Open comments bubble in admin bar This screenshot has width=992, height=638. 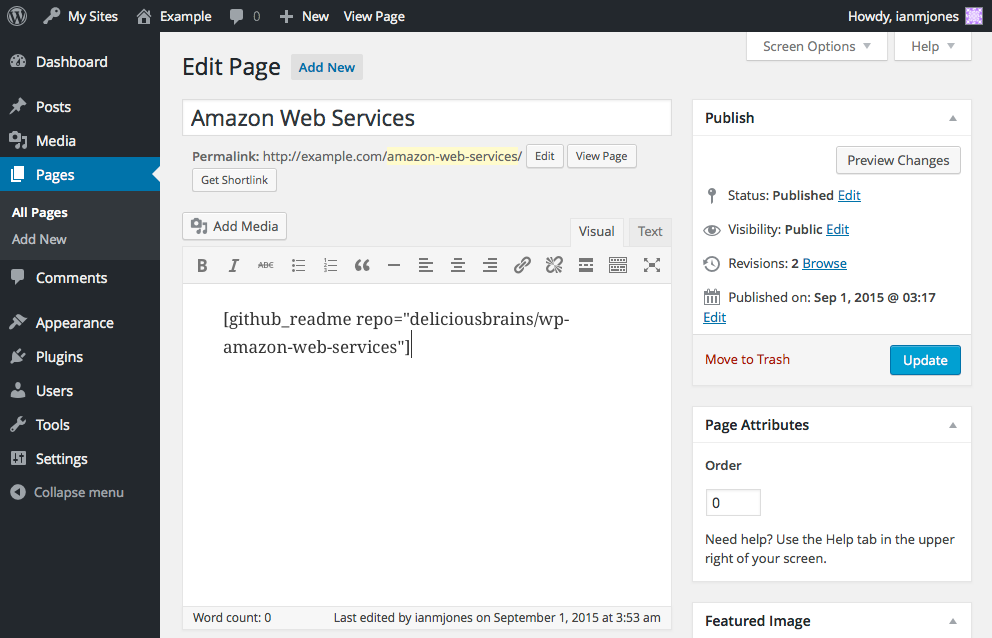[x=245, y=16]
